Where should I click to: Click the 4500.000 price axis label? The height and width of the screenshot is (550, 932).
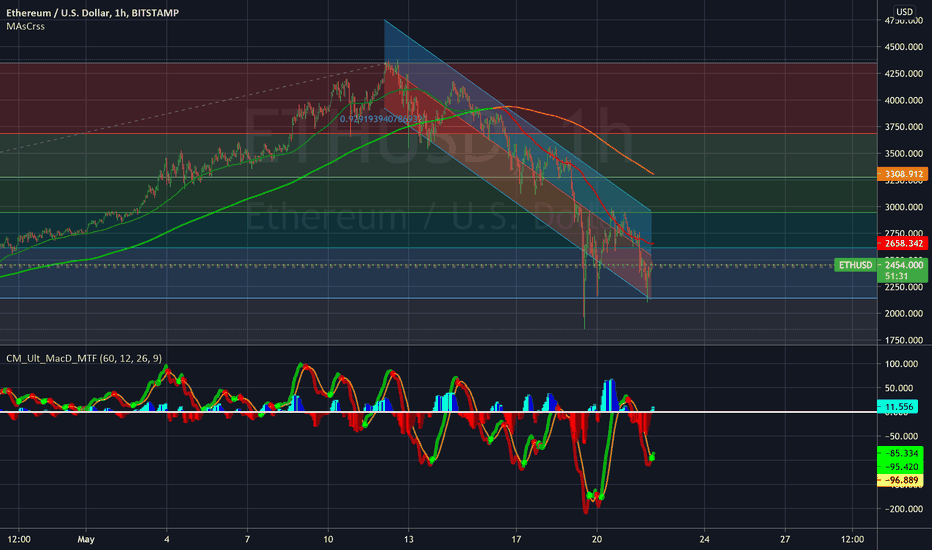click(903, 47)
